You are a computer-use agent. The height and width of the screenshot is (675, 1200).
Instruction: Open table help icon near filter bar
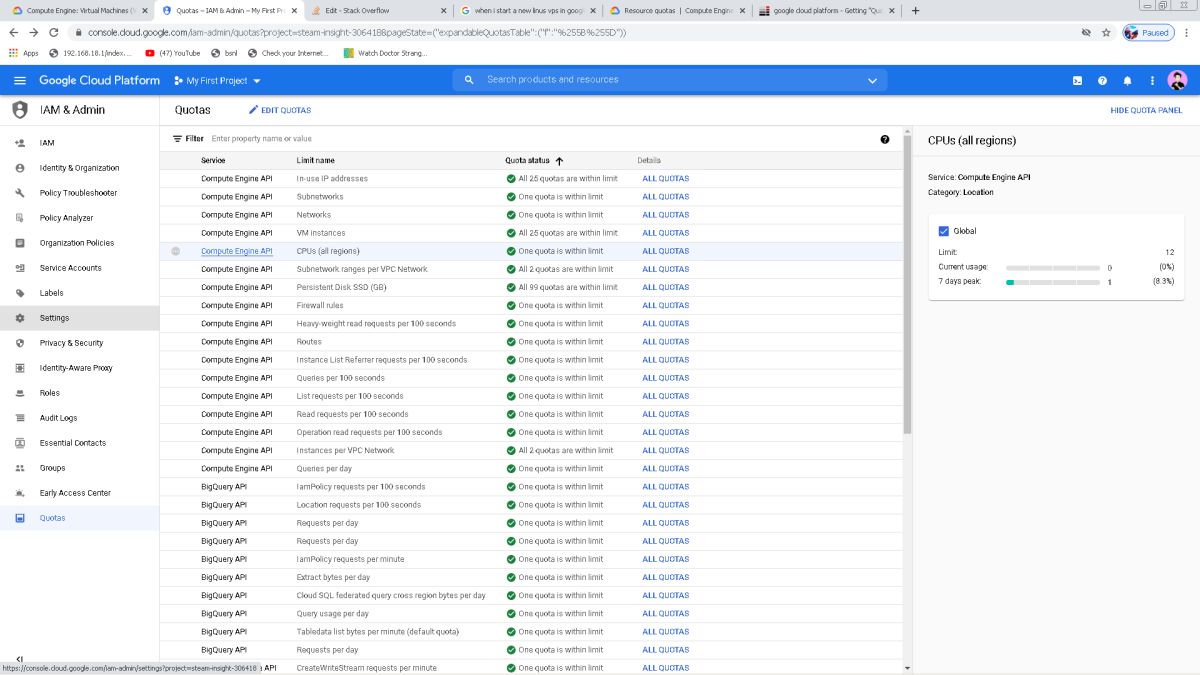coord(885,139)
